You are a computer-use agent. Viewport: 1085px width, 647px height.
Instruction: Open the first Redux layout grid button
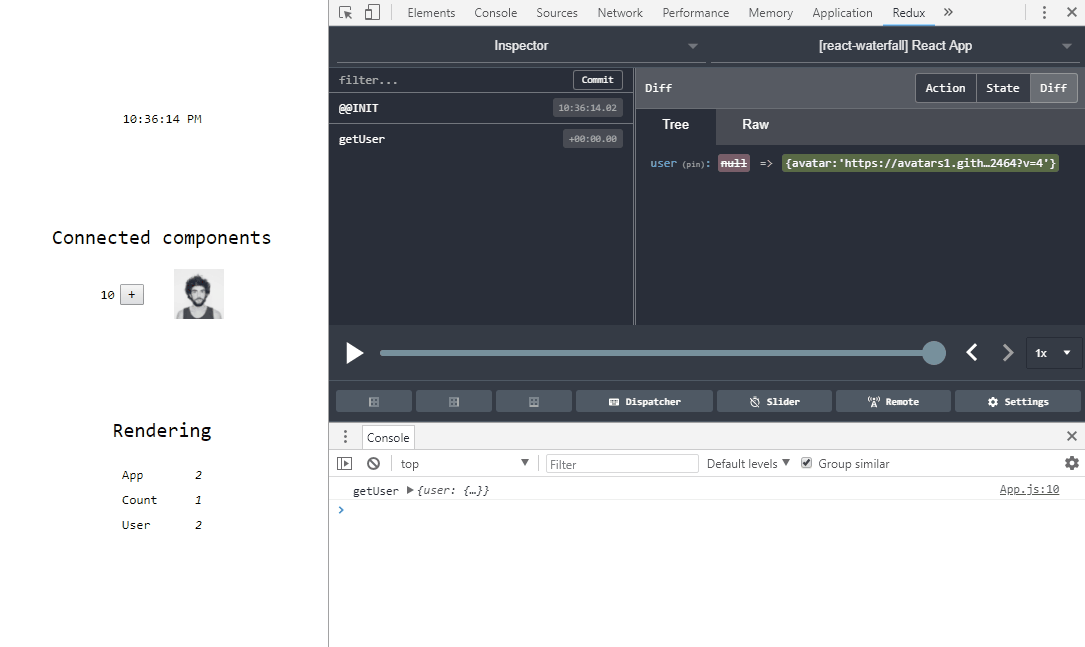pos(374,401)
